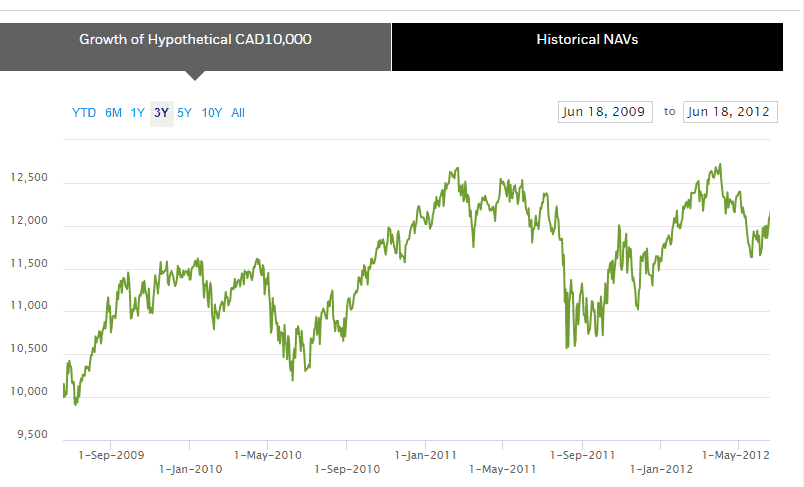Click the arrow pointer beneath the active tab

195,76
